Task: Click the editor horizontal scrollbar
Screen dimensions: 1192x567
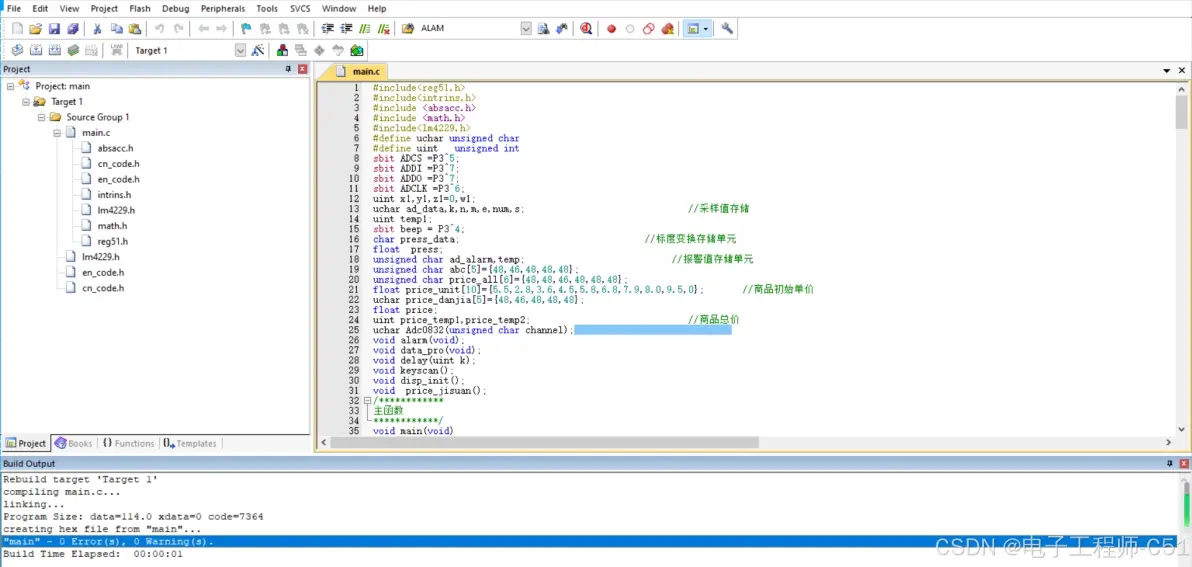Action: pos(545,443)
